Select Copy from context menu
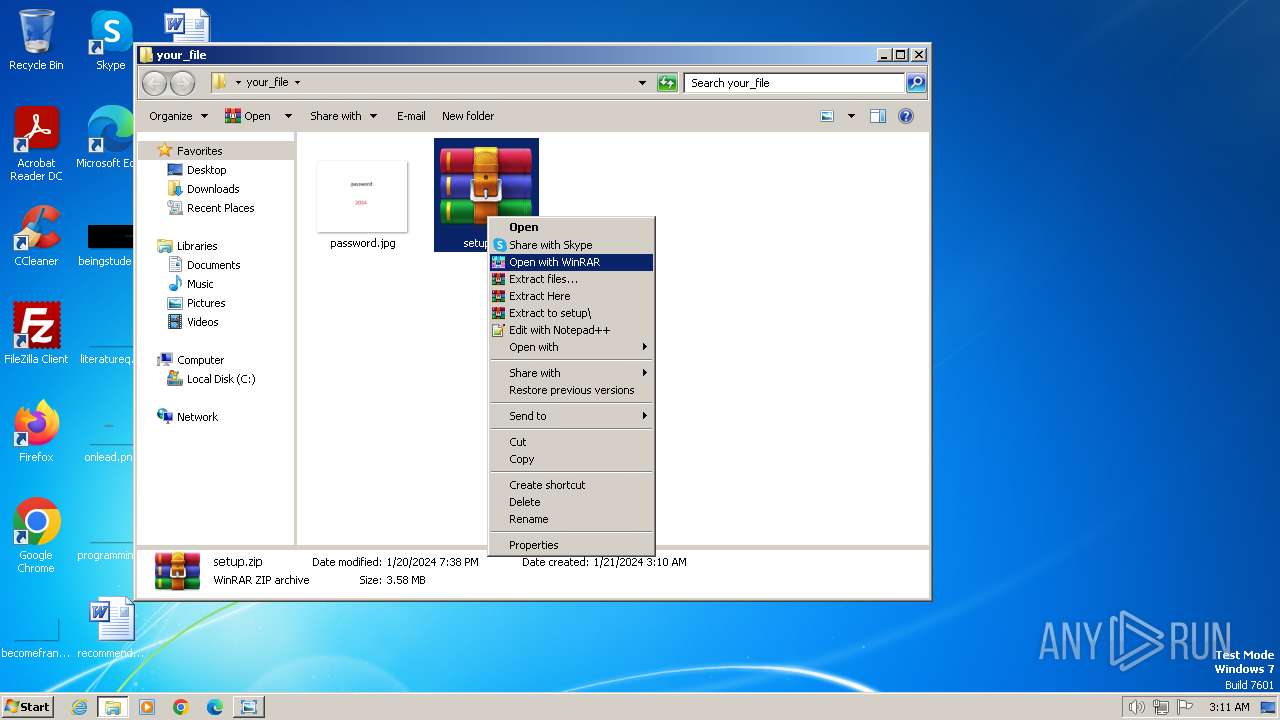This screenshot has width=1280, height=720. click(x=571, y=459)
